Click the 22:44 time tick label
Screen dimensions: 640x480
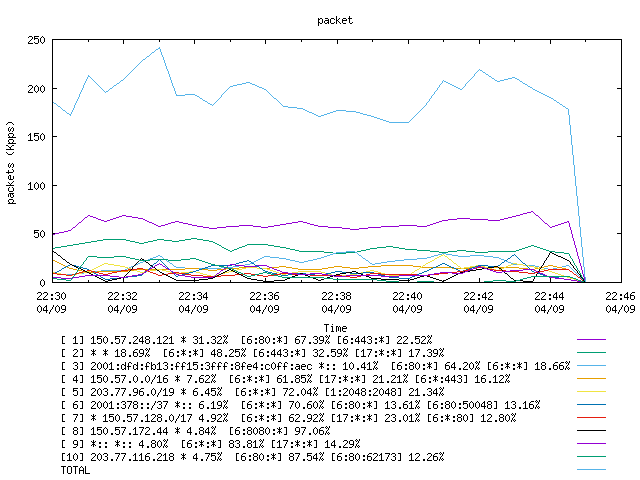click(549, 296)
